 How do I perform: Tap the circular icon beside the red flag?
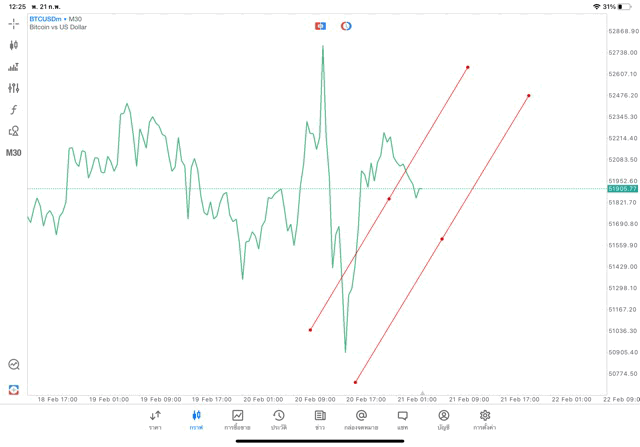click(x=346, y=25)
